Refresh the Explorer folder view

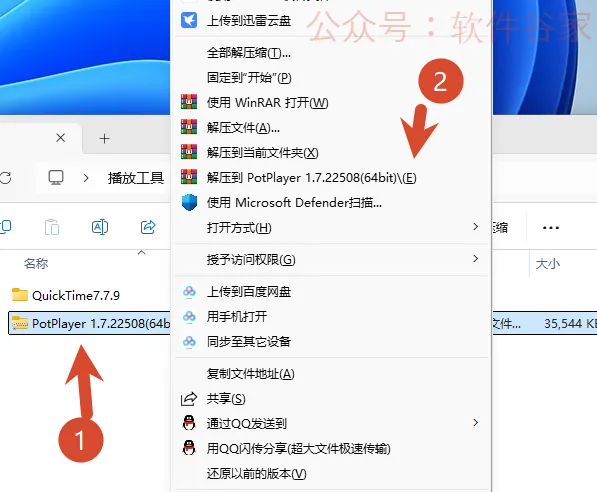tap(5, 178)
